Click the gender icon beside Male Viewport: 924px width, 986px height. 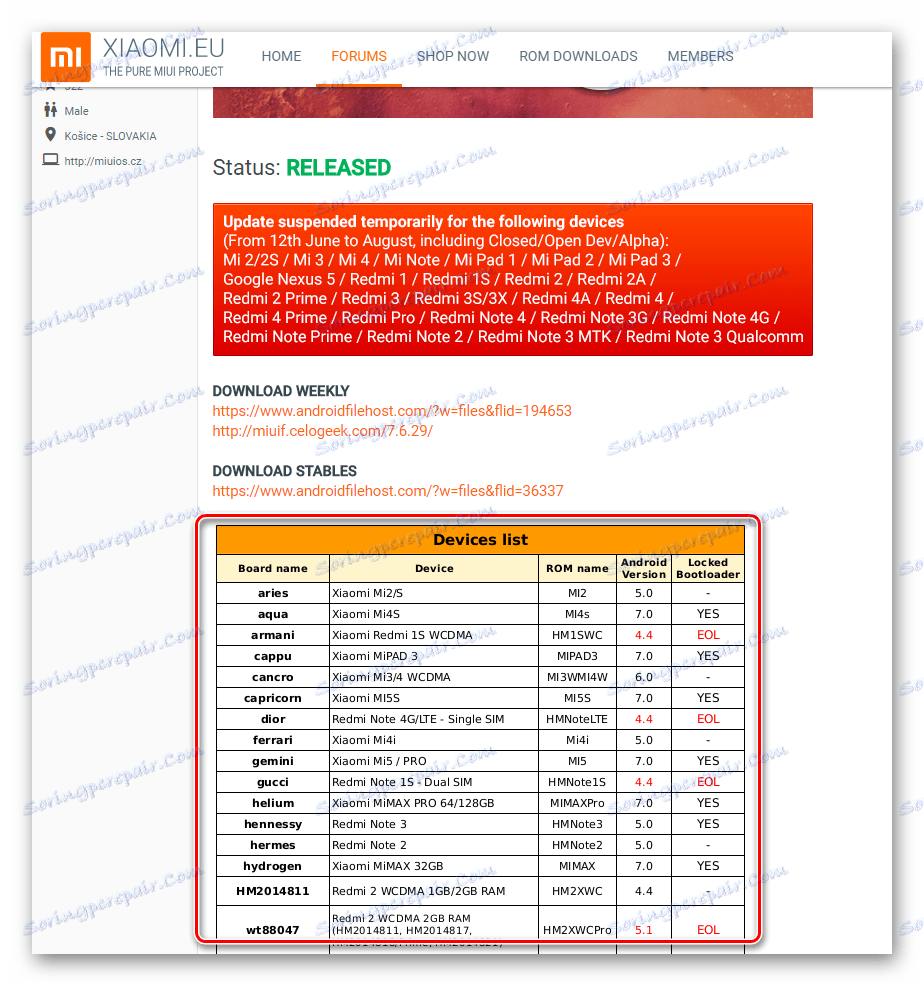pyautogui.click(x=50, y=110)
